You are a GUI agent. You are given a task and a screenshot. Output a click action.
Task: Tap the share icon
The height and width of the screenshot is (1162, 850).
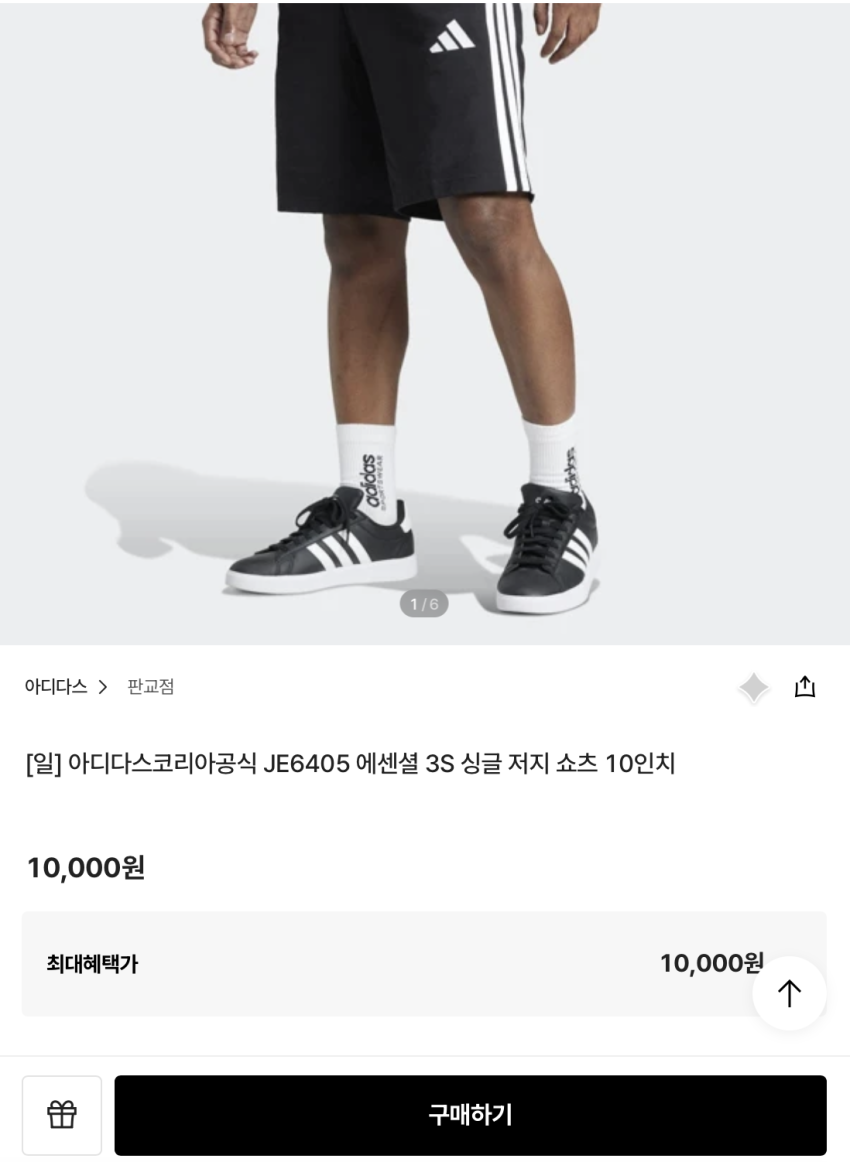pyautogui.click(x=805, y=687)
